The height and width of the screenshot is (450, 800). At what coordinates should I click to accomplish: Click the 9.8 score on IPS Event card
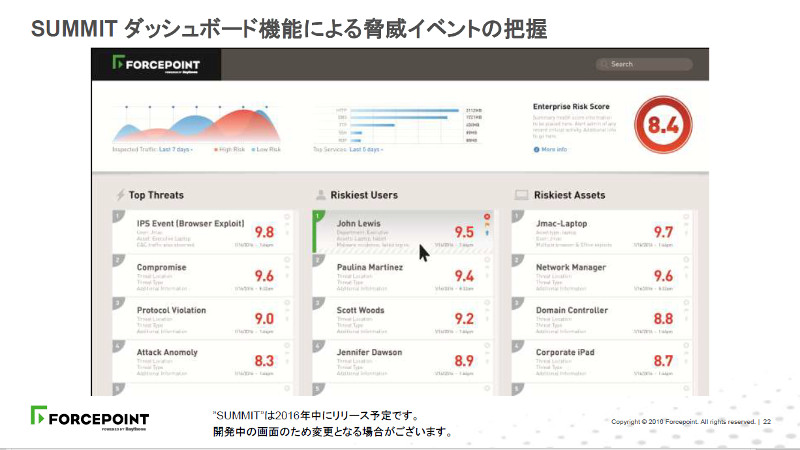(x=264, y=232)
